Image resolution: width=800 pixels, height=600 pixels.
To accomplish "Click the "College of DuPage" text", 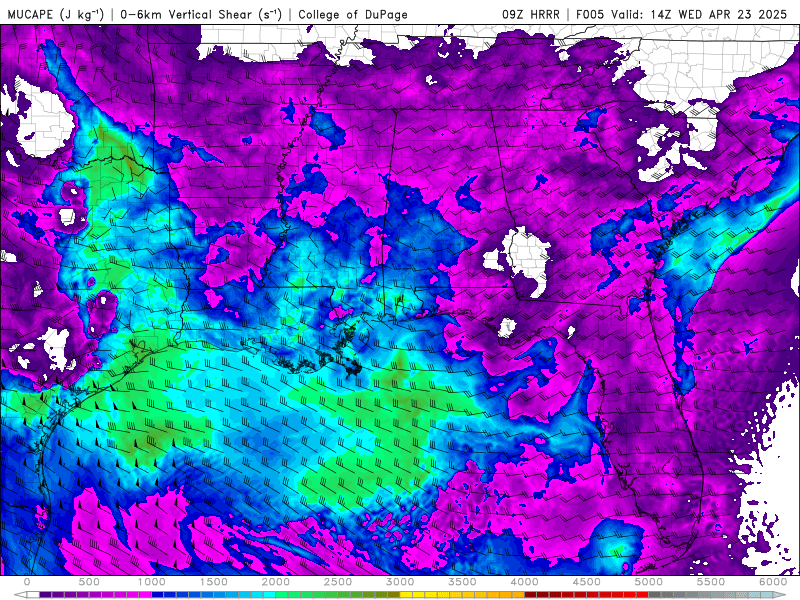I will click(x=353, y=14).
